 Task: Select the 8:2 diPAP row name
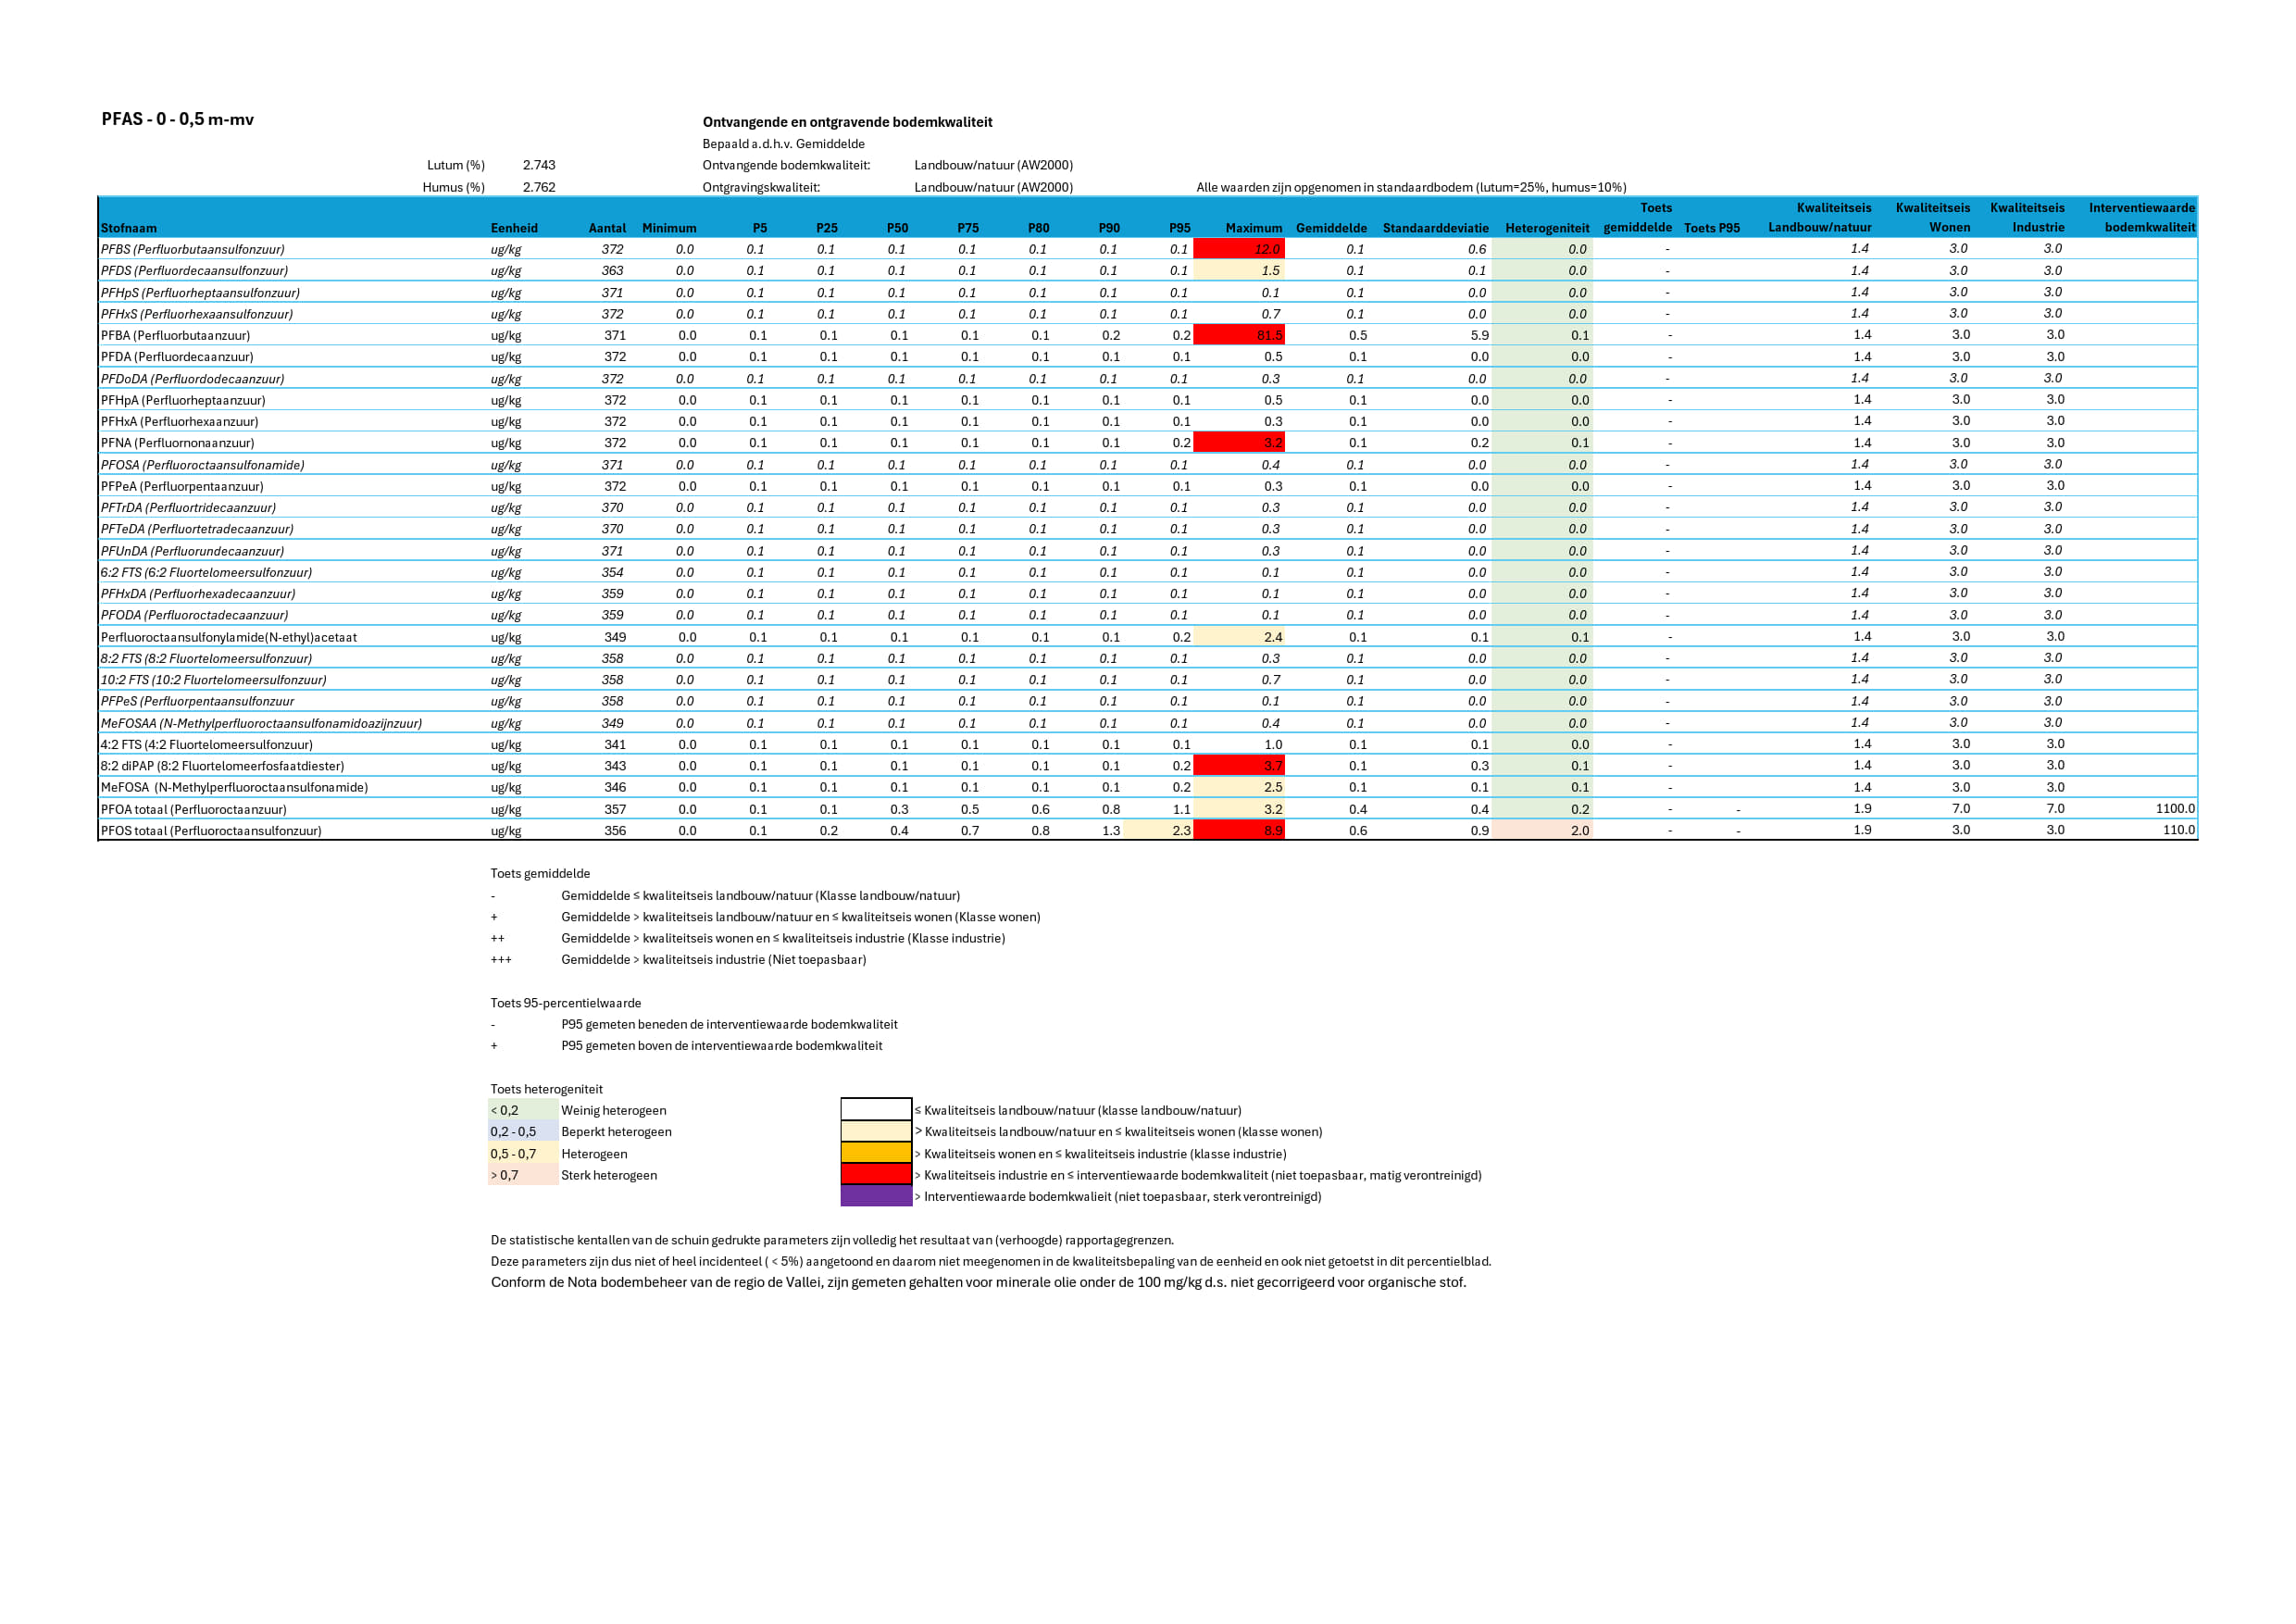tap(222, 766)
